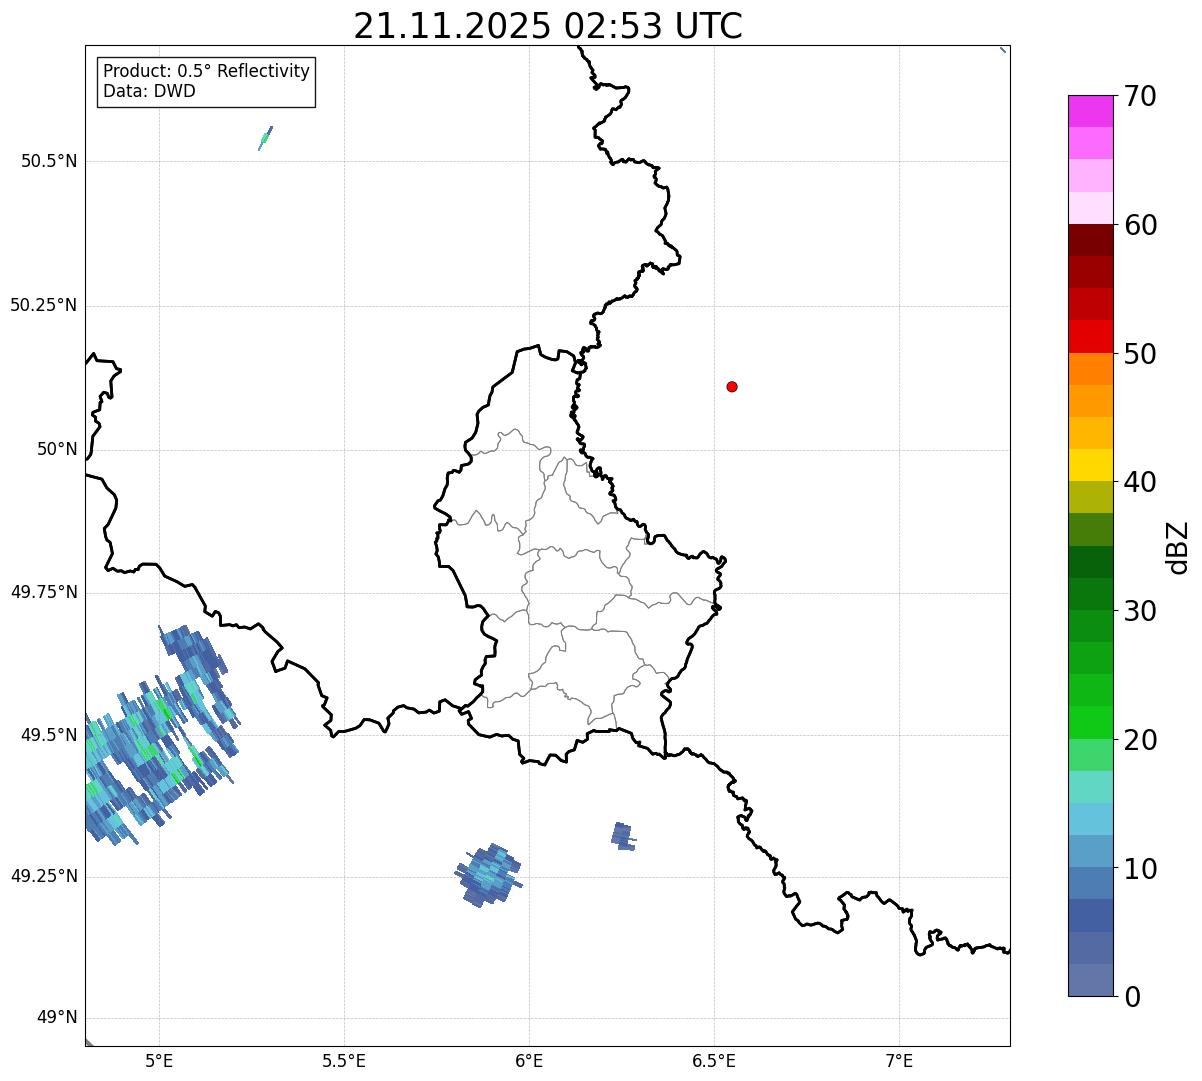Click the 5°E longitude label
Viewport: 1202px width, 1081px height.
159,1060
